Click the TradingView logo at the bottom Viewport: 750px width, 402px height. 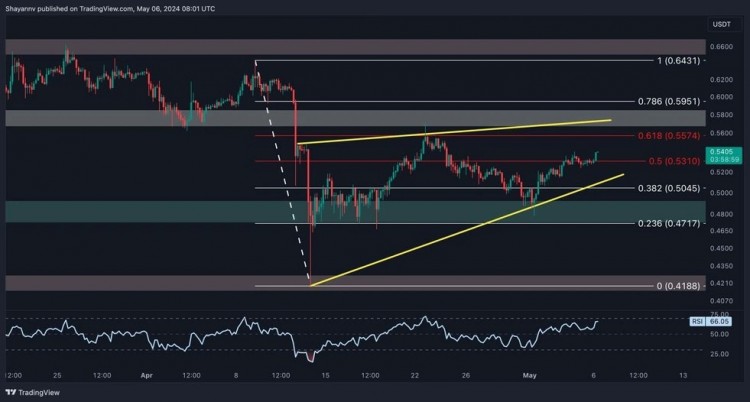pos(33,392)
